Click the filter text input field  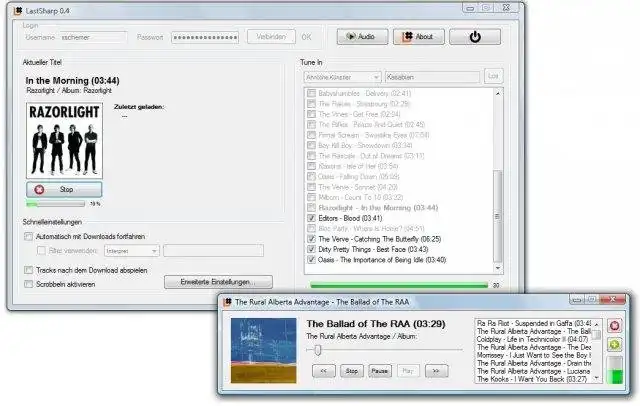point(213,251)
